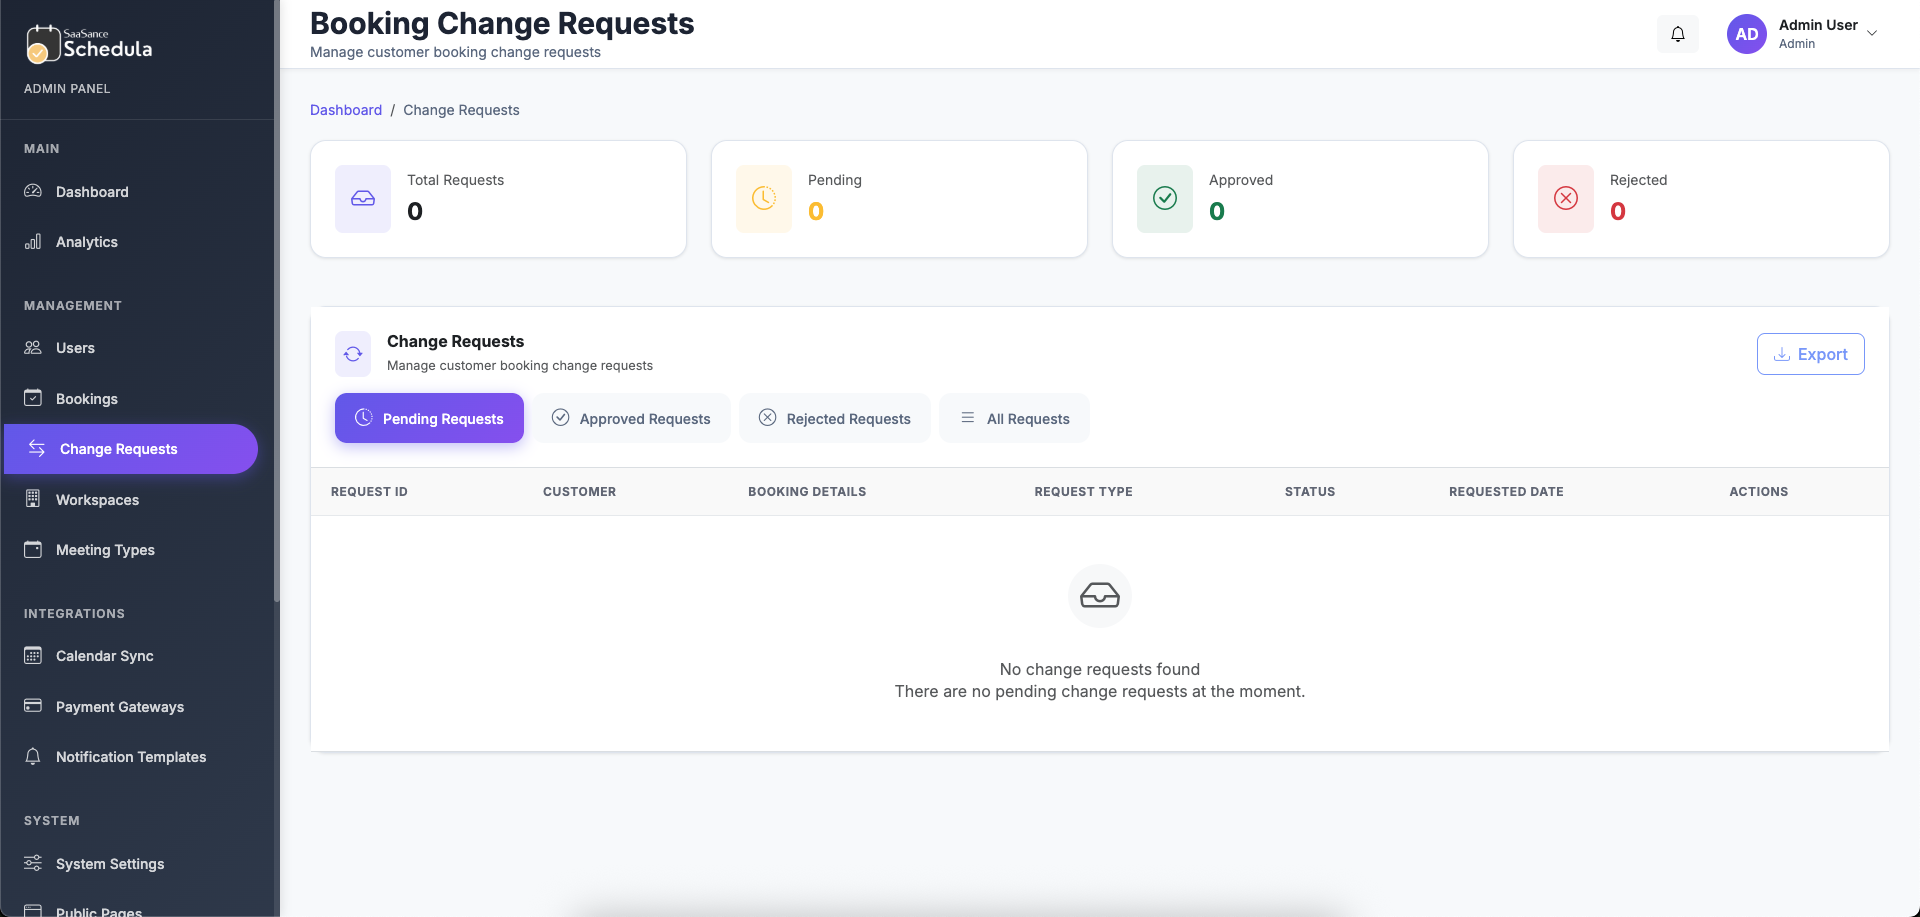Open the All Requests tab
Viewport: 1920px width, 917px height.
[1014, 418]
